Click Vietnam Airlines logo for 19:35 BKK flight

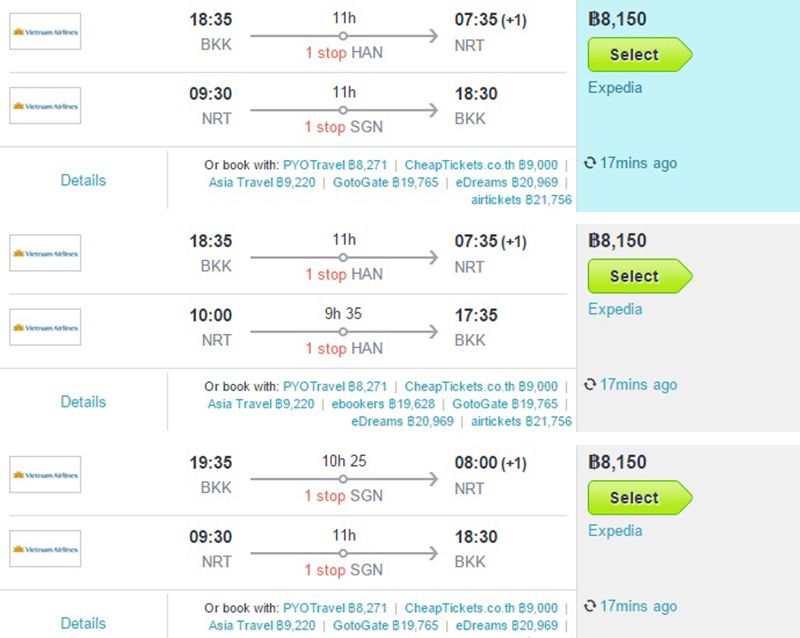click(45, 475)
